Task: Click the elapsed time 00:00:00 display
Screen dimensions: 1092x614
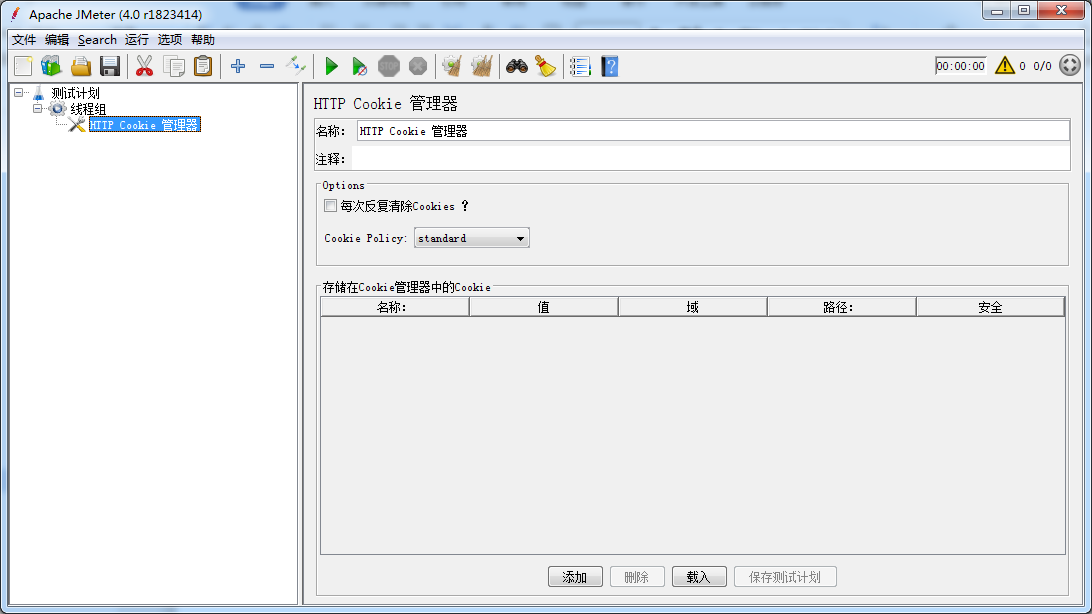Action: [960, 65]
